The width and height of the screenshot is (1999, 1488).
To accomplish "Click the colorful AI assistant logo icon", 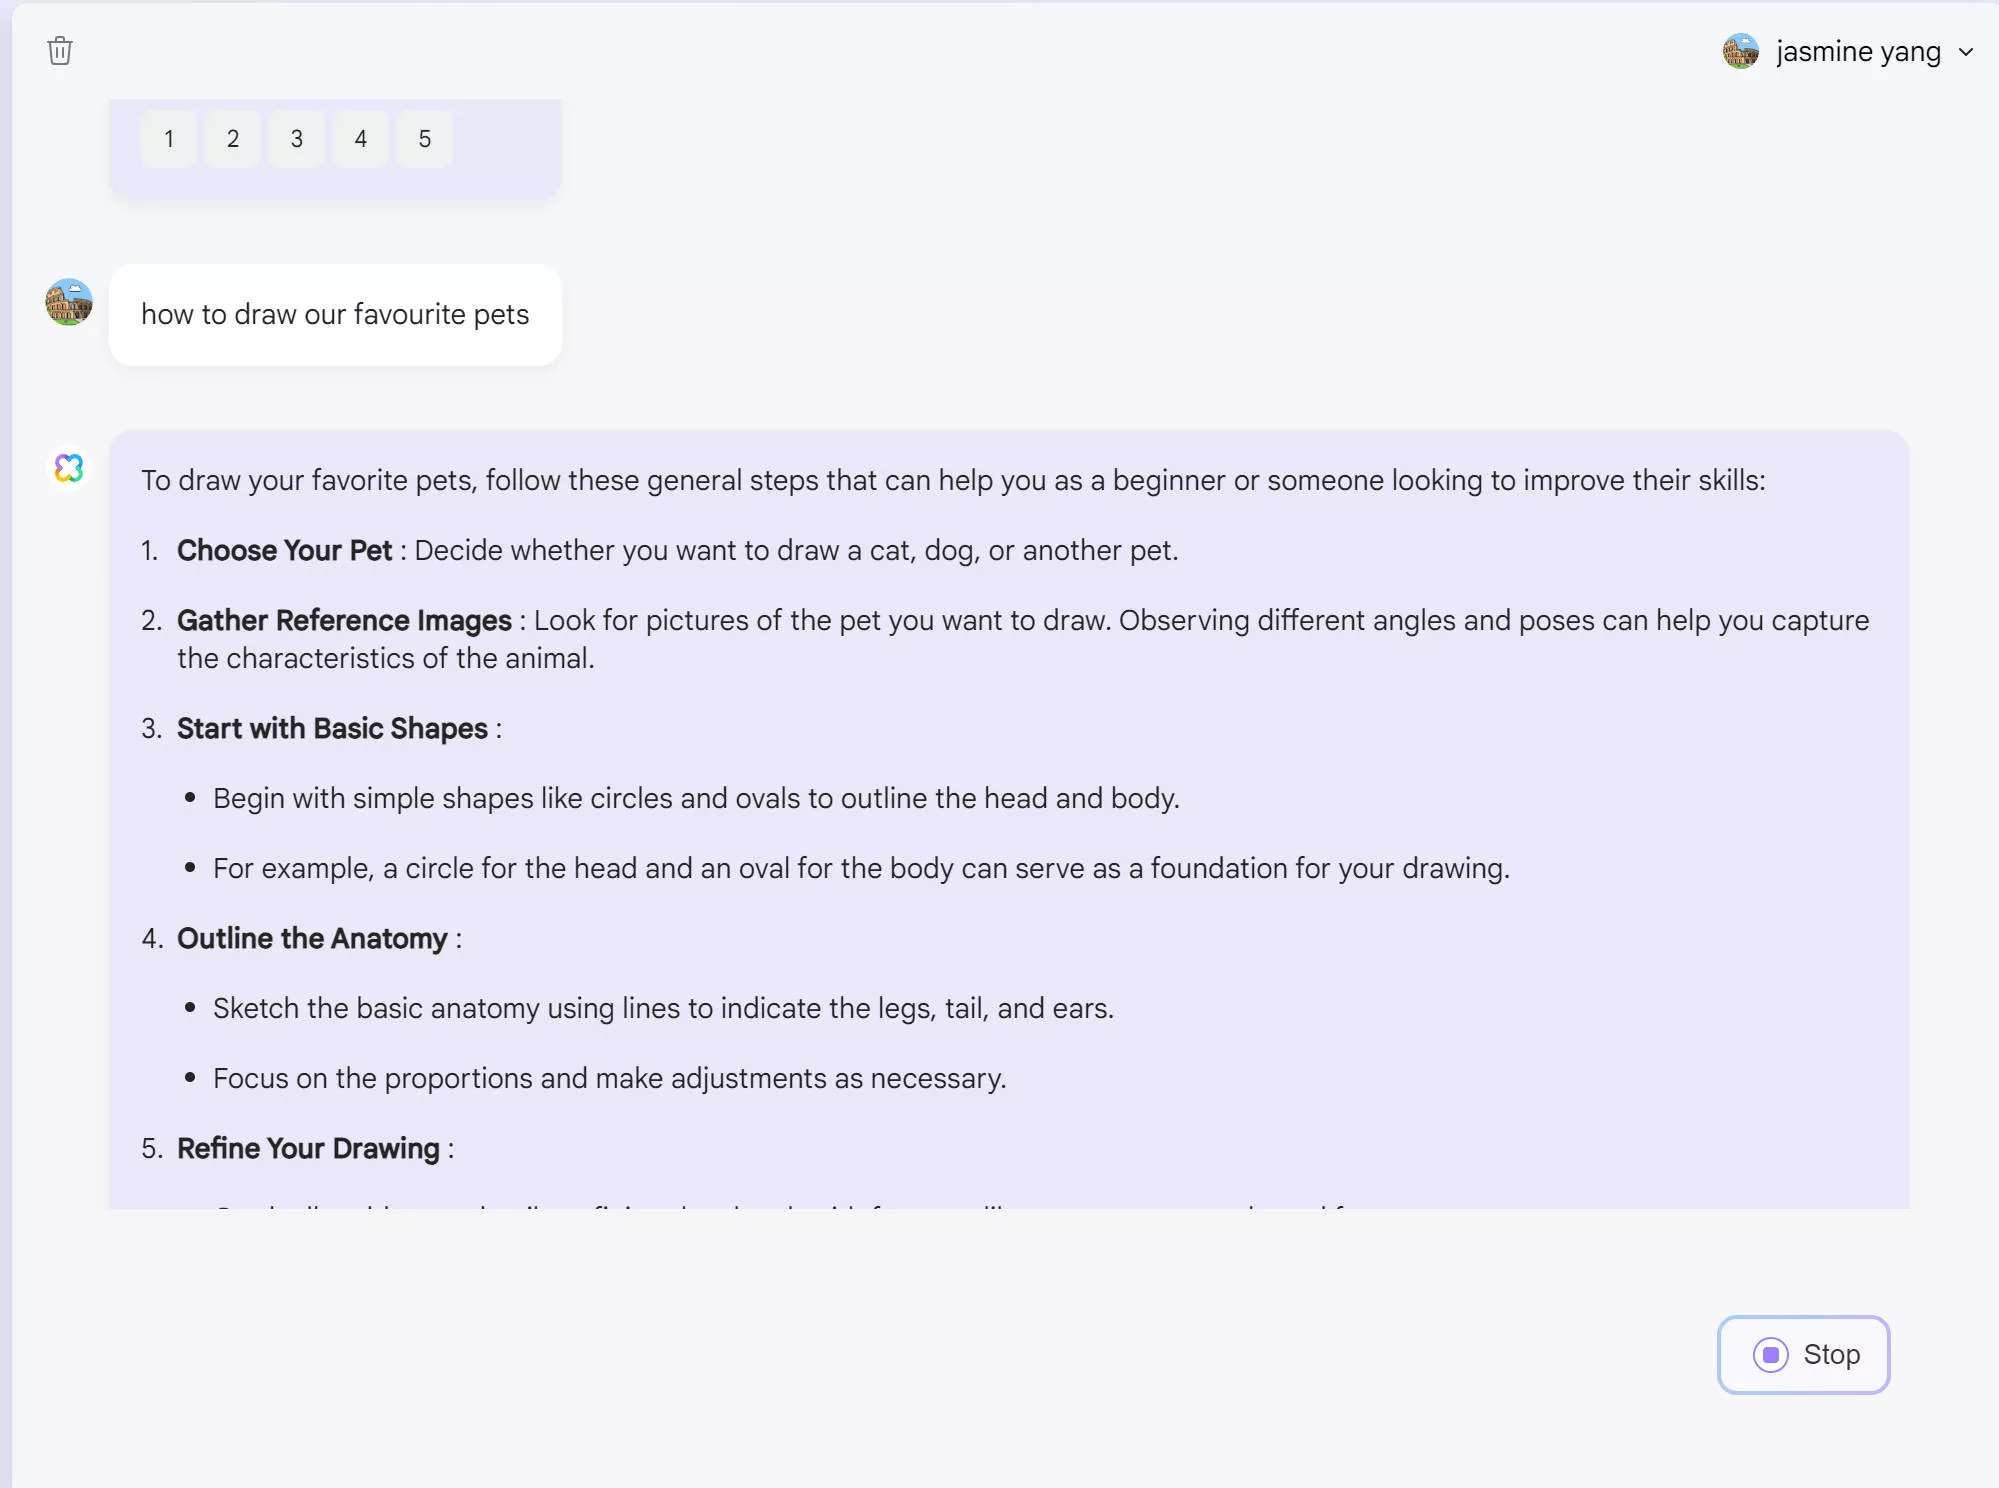I will [x=69, y=467].
